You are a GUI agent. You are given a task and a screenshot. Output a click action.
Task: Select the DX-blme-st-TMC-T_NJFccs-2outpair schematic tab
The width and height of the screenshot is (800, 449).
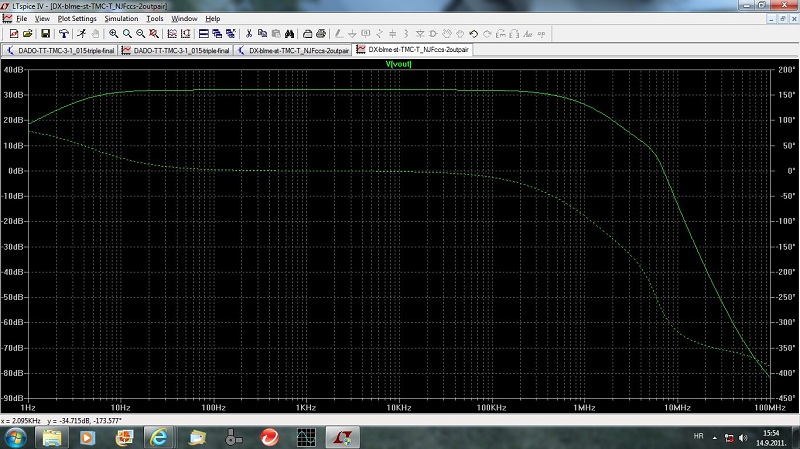(x=294, y=49)
